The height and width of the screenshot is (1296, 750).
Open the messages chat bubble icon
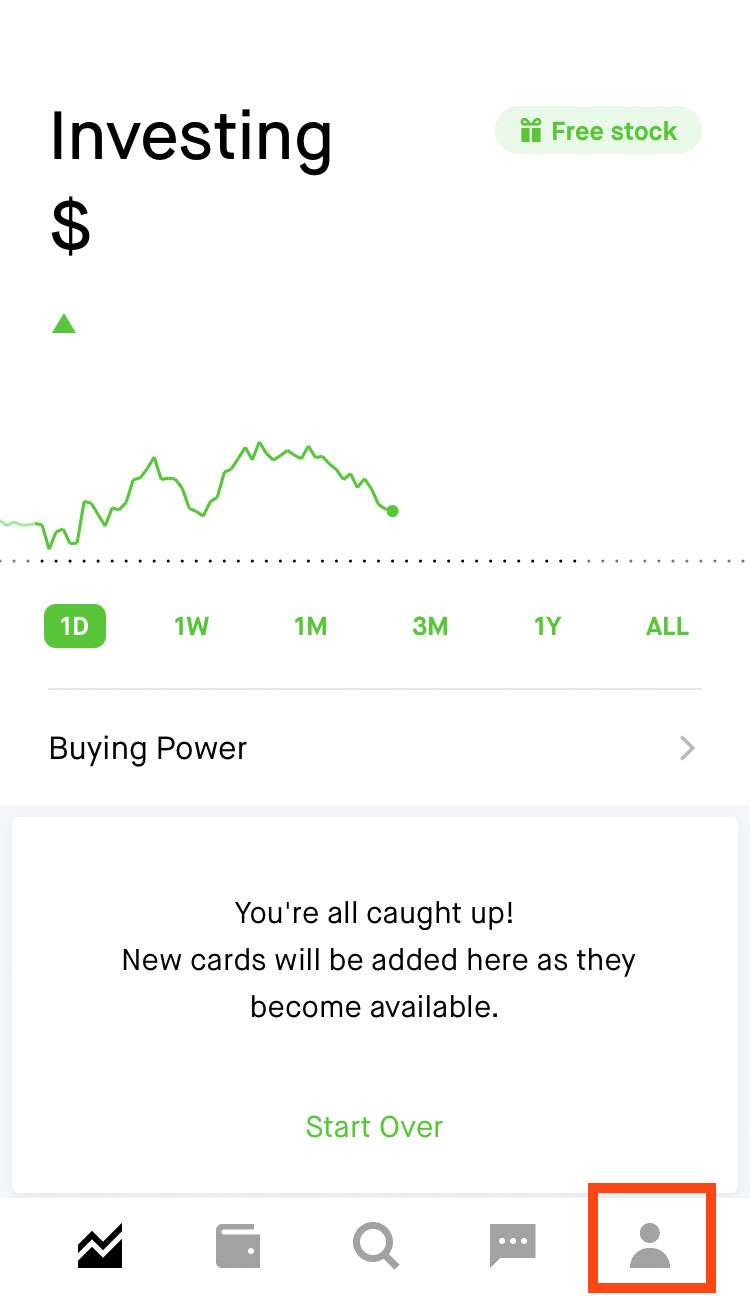coord(513,1246)
